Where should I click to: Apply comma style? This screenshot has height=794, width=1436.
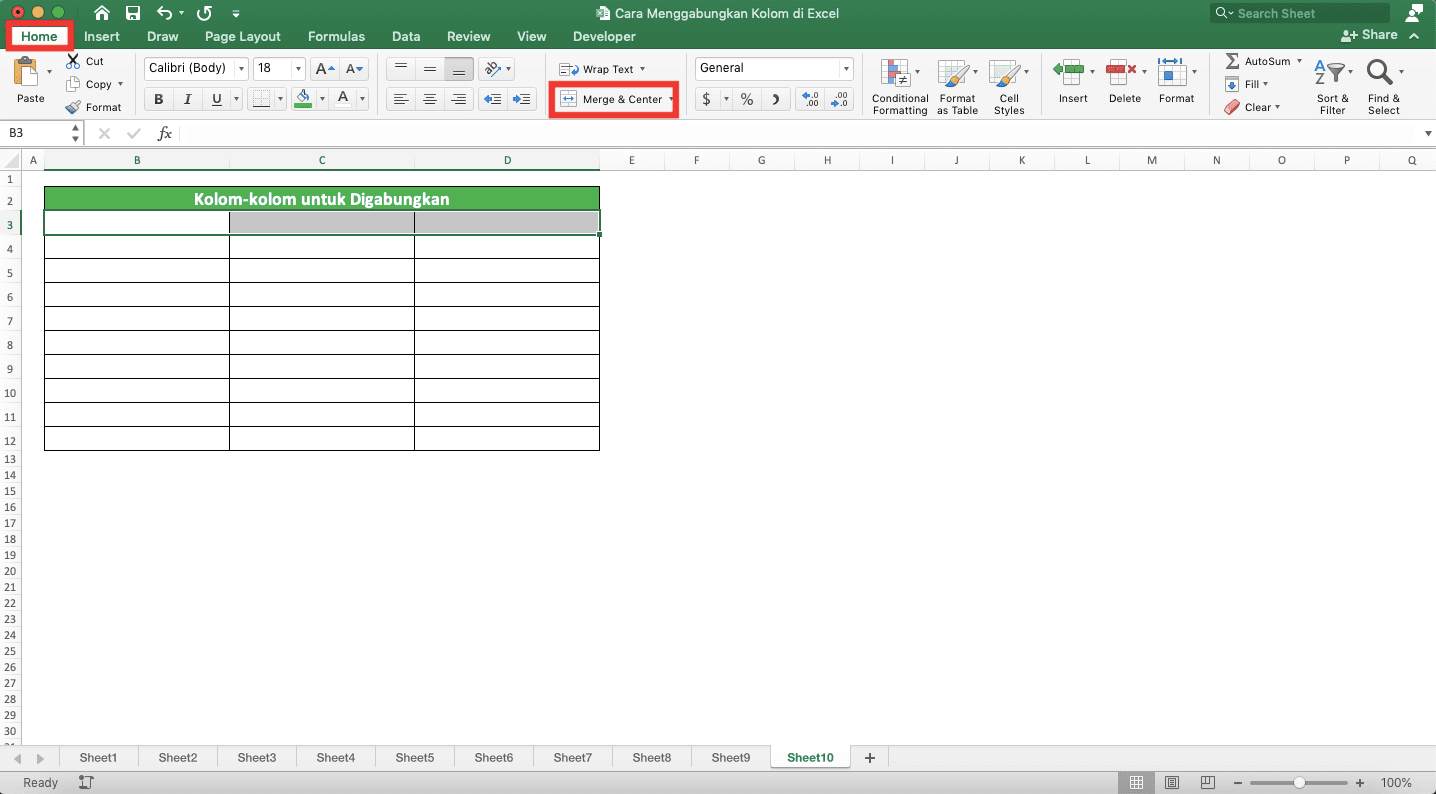777,99
